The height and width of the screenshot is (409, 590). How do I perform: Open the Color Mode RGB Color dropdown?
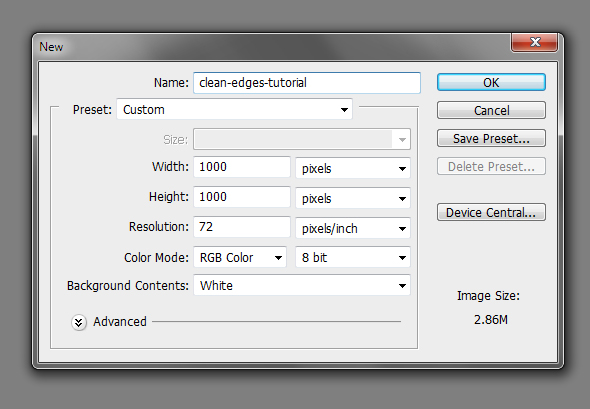tap(240, 257)
